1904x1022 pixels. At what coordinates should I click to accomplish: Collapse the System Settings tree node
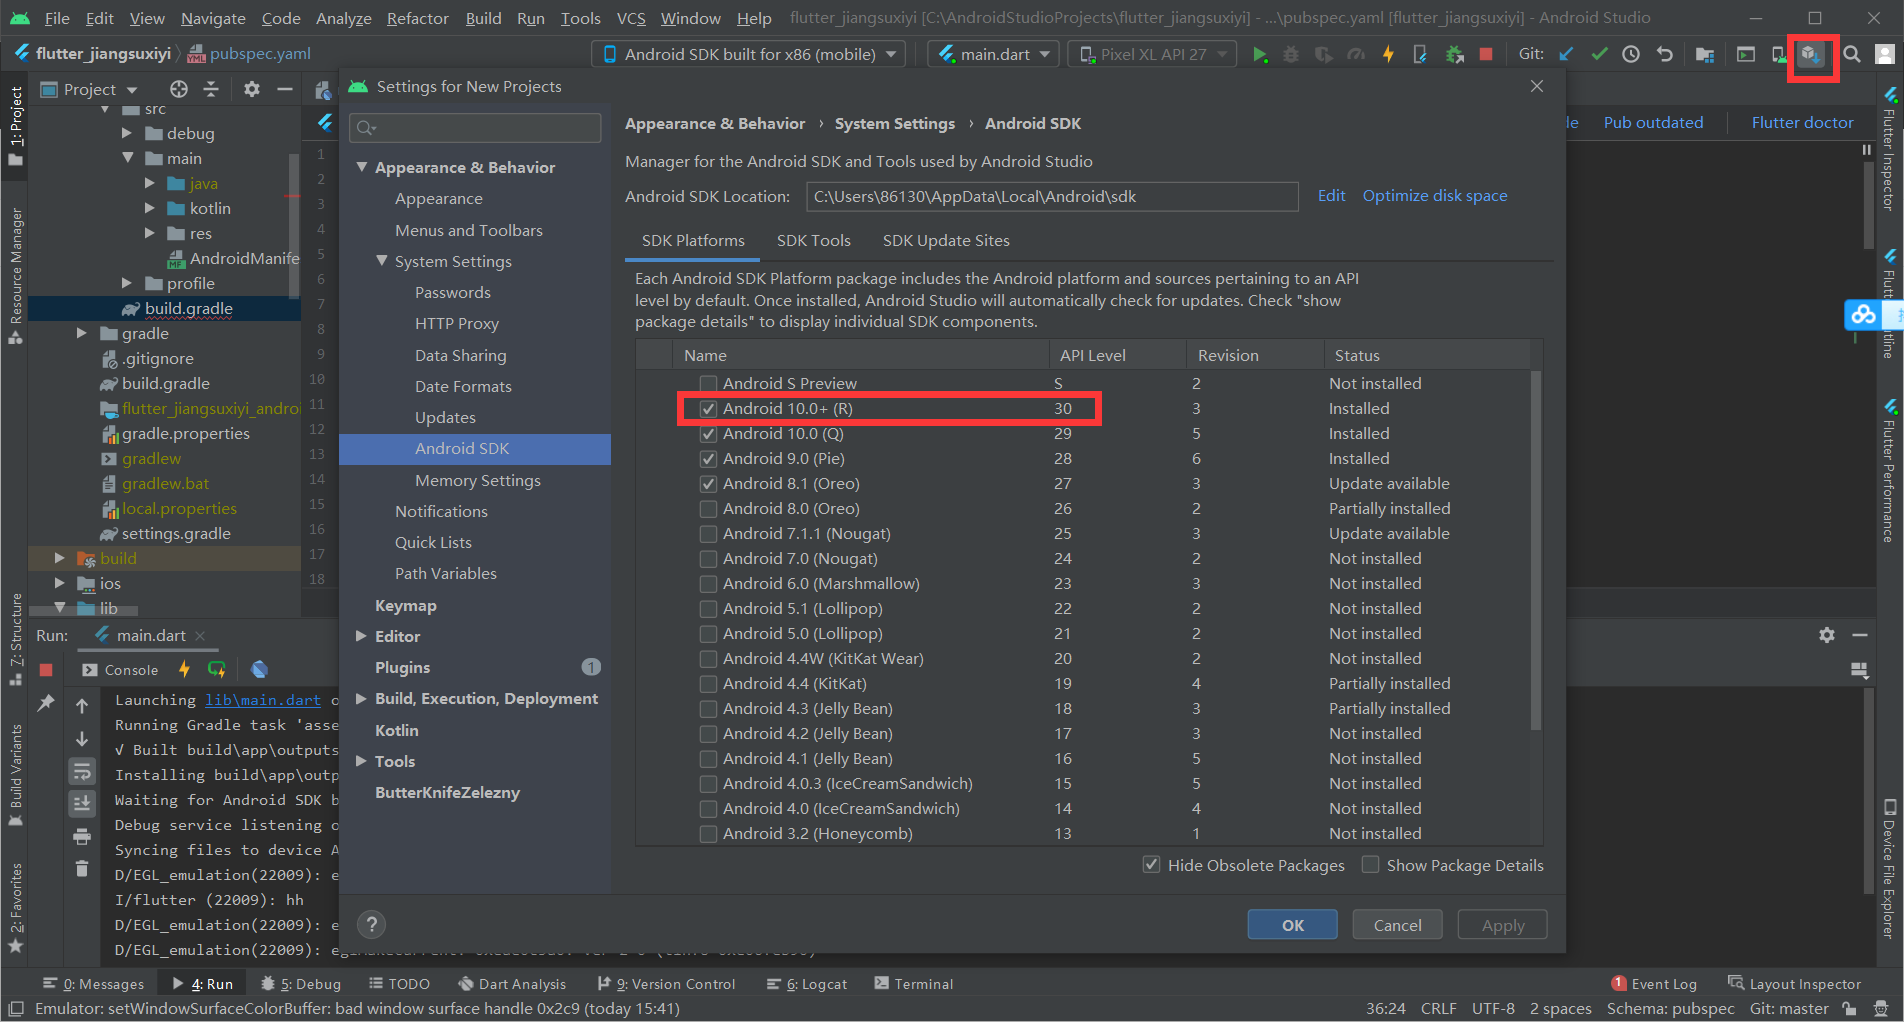(381, 261)
